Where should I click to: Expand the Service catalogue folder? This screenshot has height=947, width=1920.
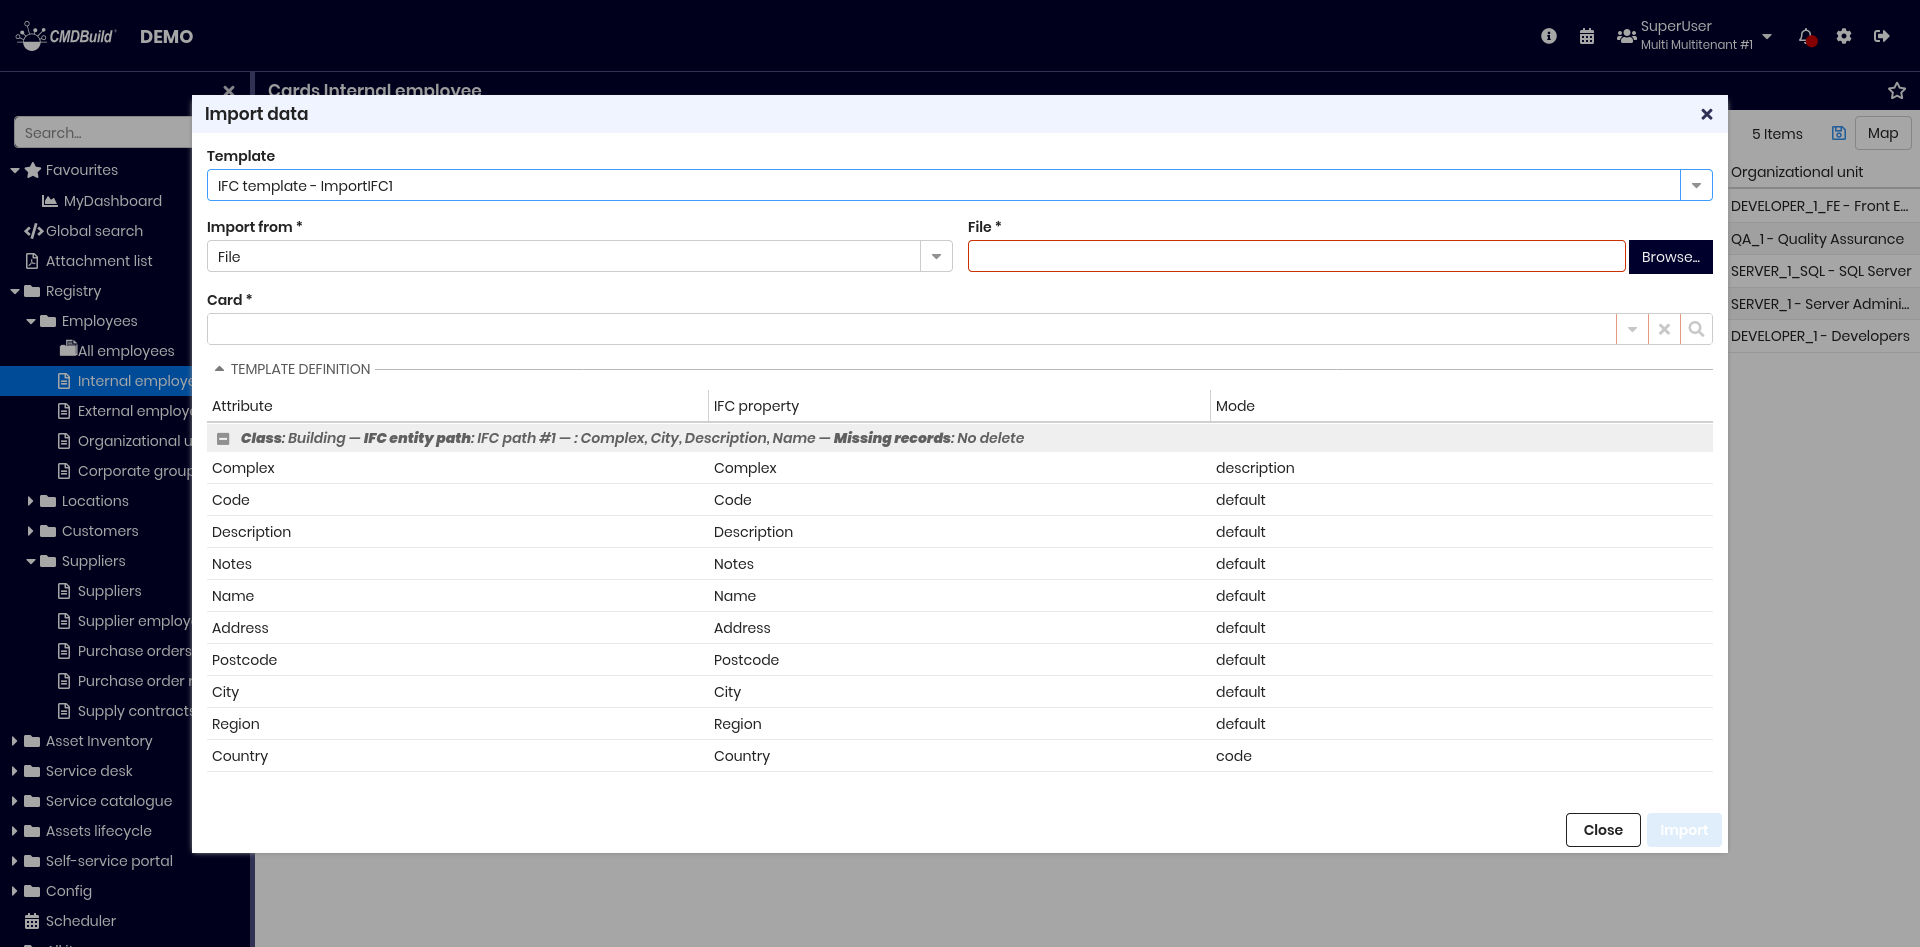click(x=15, y=801)
